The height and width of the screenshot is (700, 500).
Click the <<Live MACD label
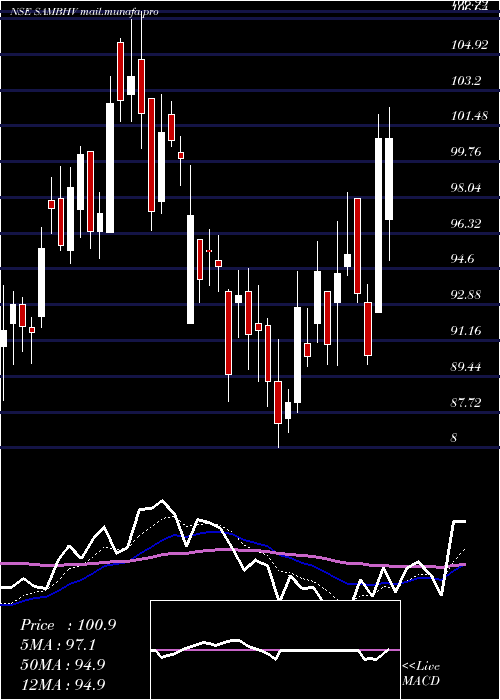(421, 674)
